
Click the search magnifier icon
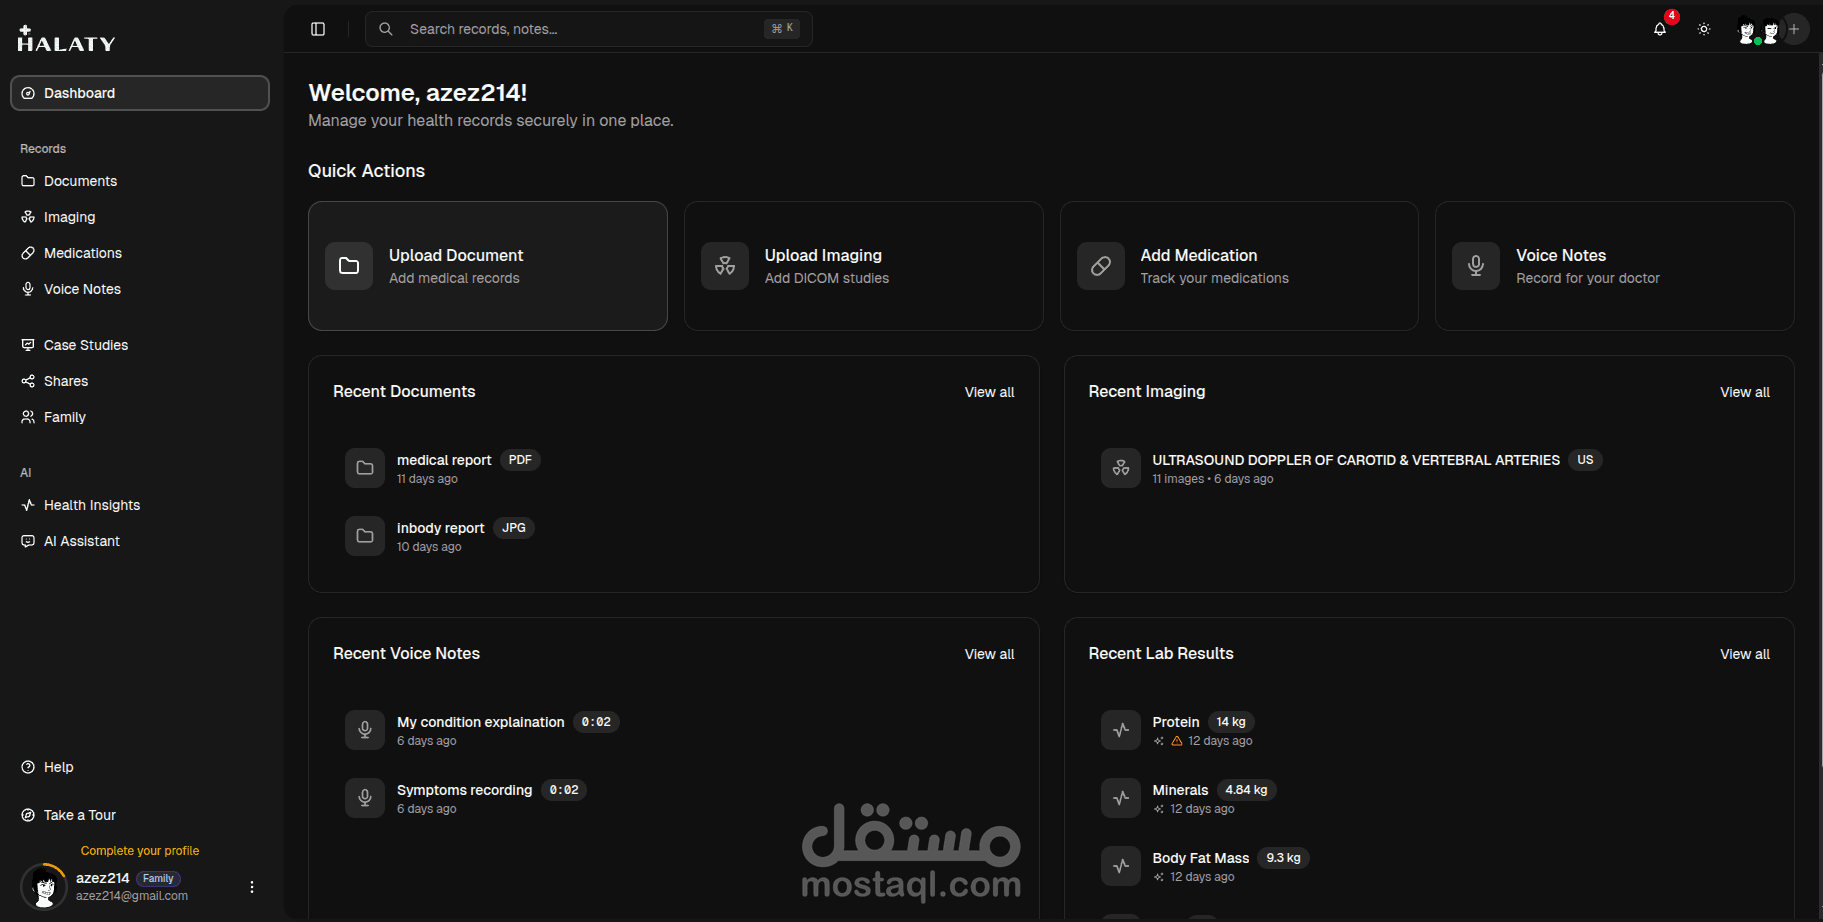386,29
